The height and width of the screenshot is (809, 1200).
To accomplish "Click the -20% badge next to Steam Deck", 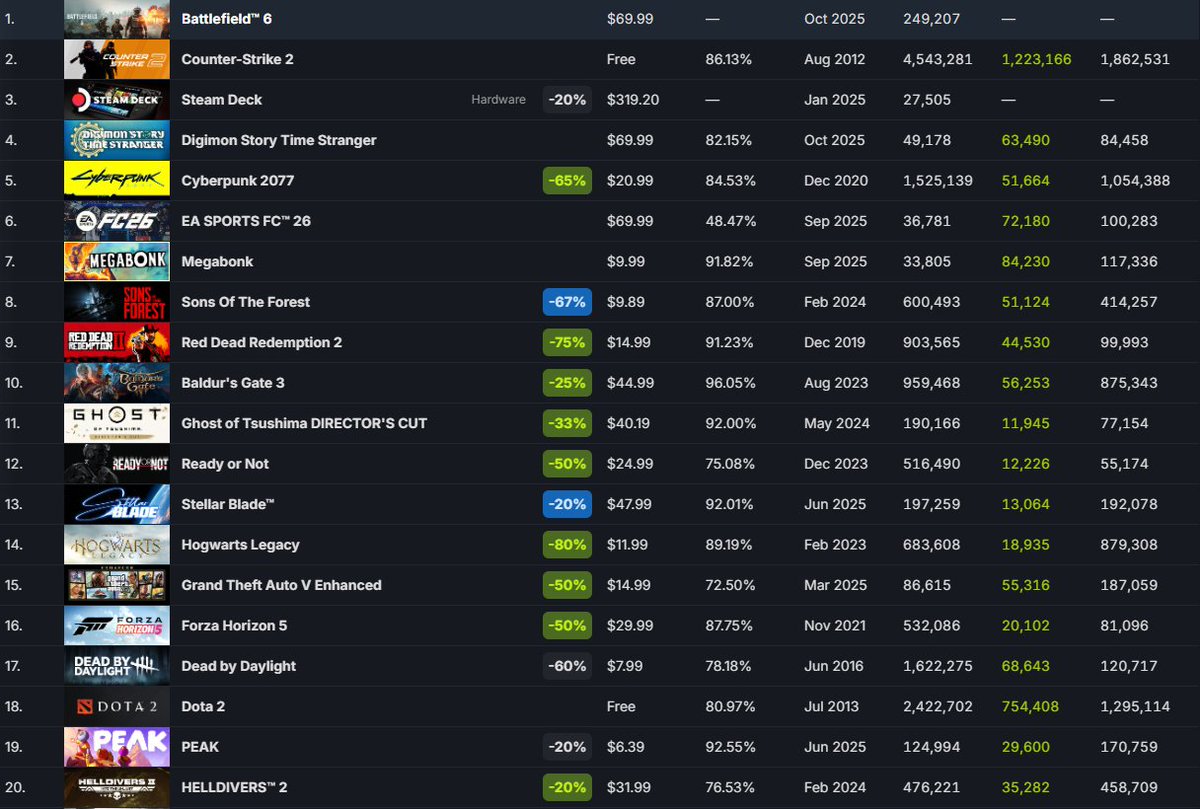I will [x=567, y=99].
